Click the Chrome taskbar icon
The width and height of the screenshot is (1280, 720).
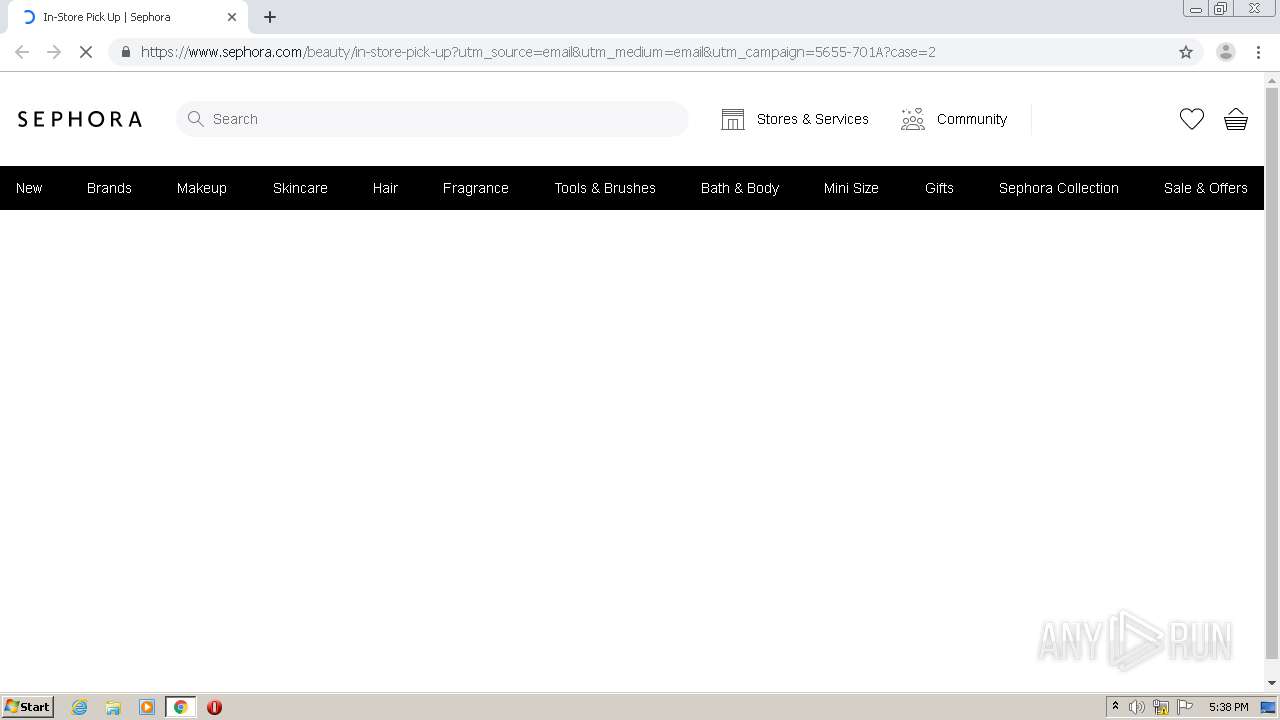(180, 707)
